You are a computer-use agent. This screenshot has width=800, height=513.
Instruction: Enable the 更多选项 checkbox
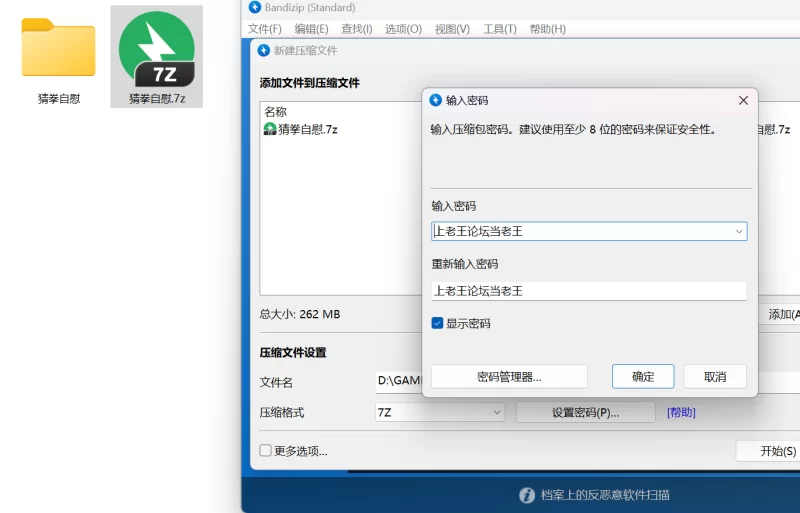pyautogui.click(x=266, y=450)
